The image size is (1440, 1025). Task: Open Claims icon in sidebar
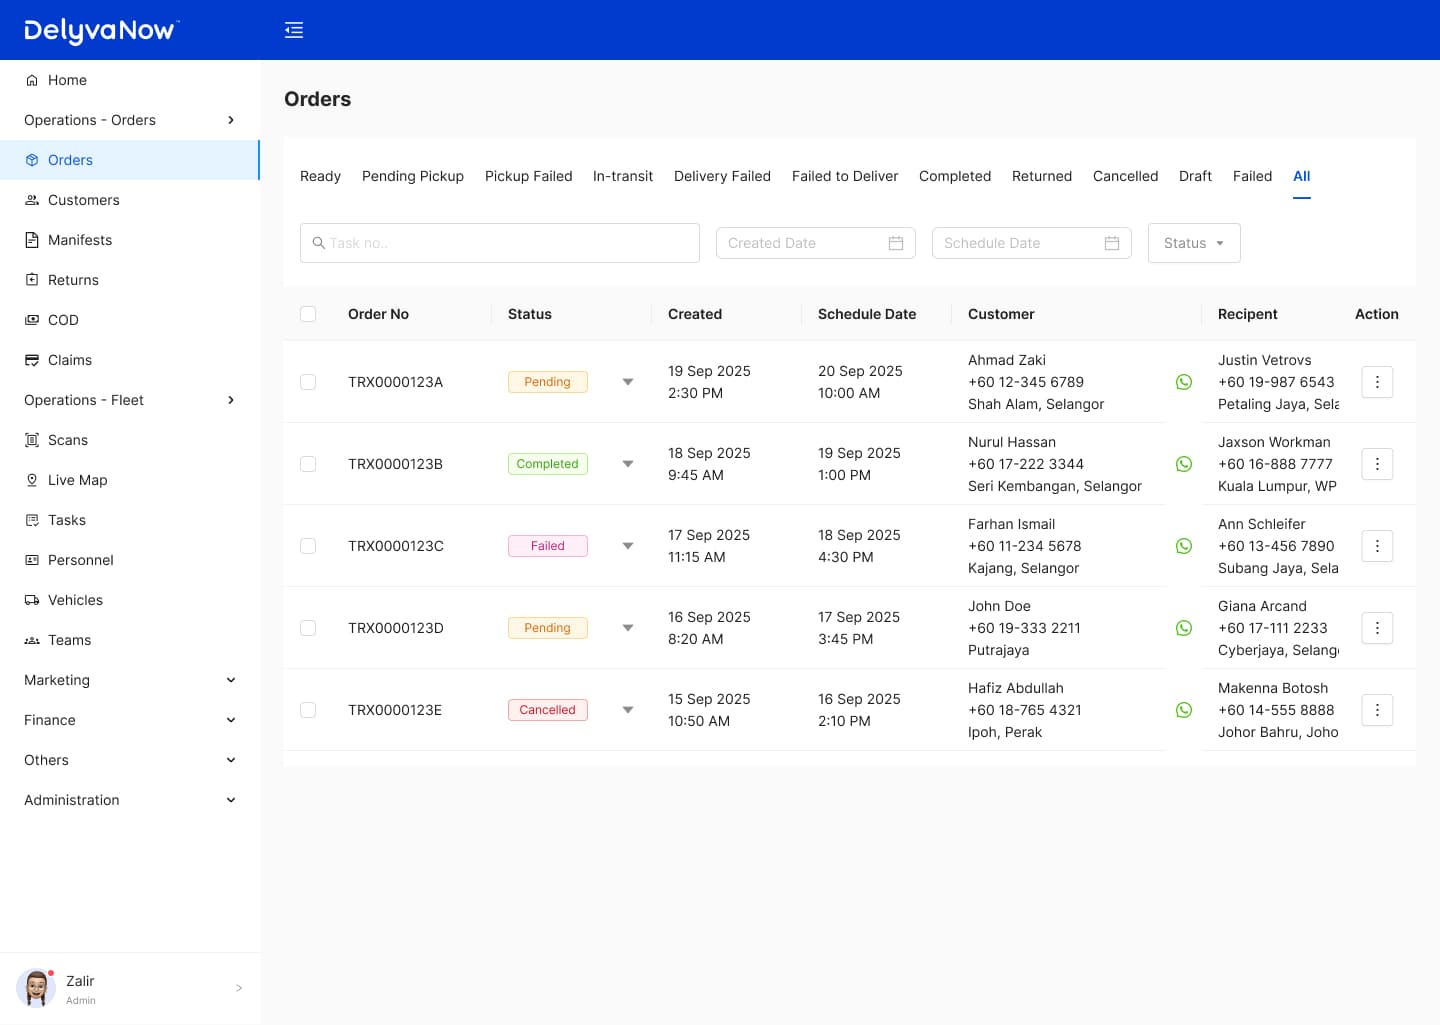[x=32, y=360]
